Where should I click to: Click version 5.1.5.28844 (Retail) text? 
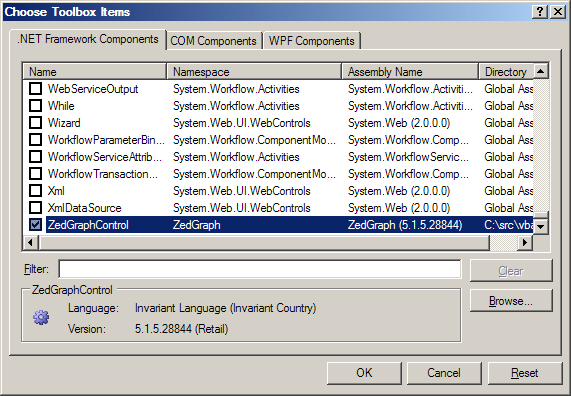tap(181, 329)
